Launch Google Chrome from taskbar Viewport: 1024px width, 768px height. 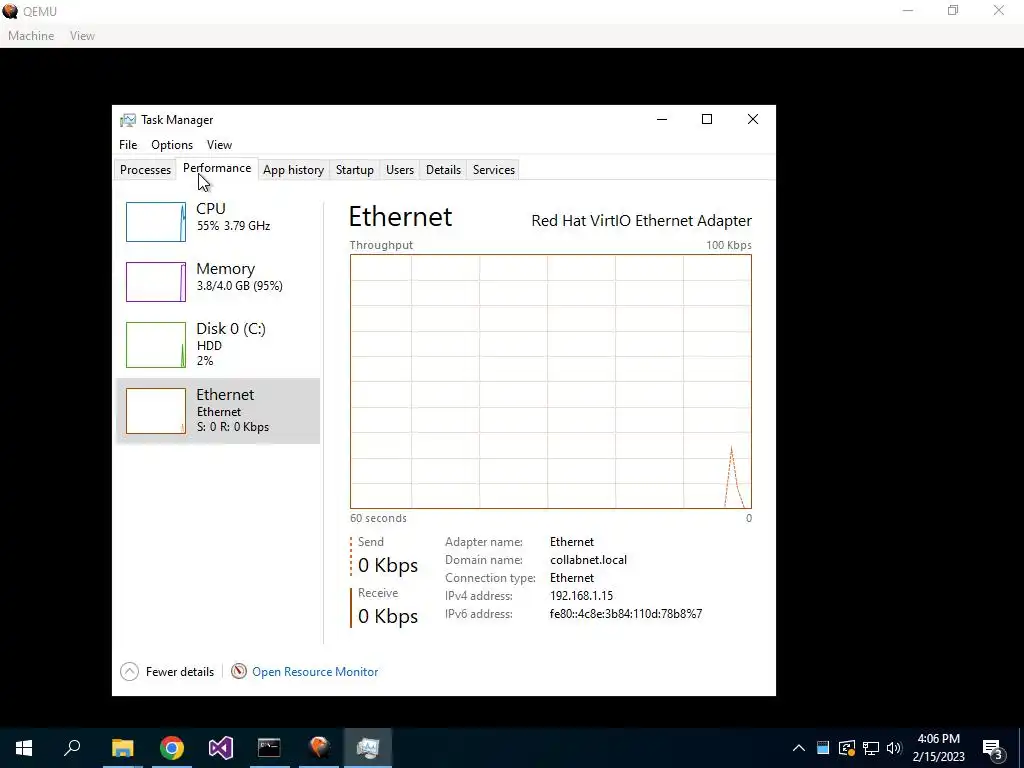tap(172, 748)
